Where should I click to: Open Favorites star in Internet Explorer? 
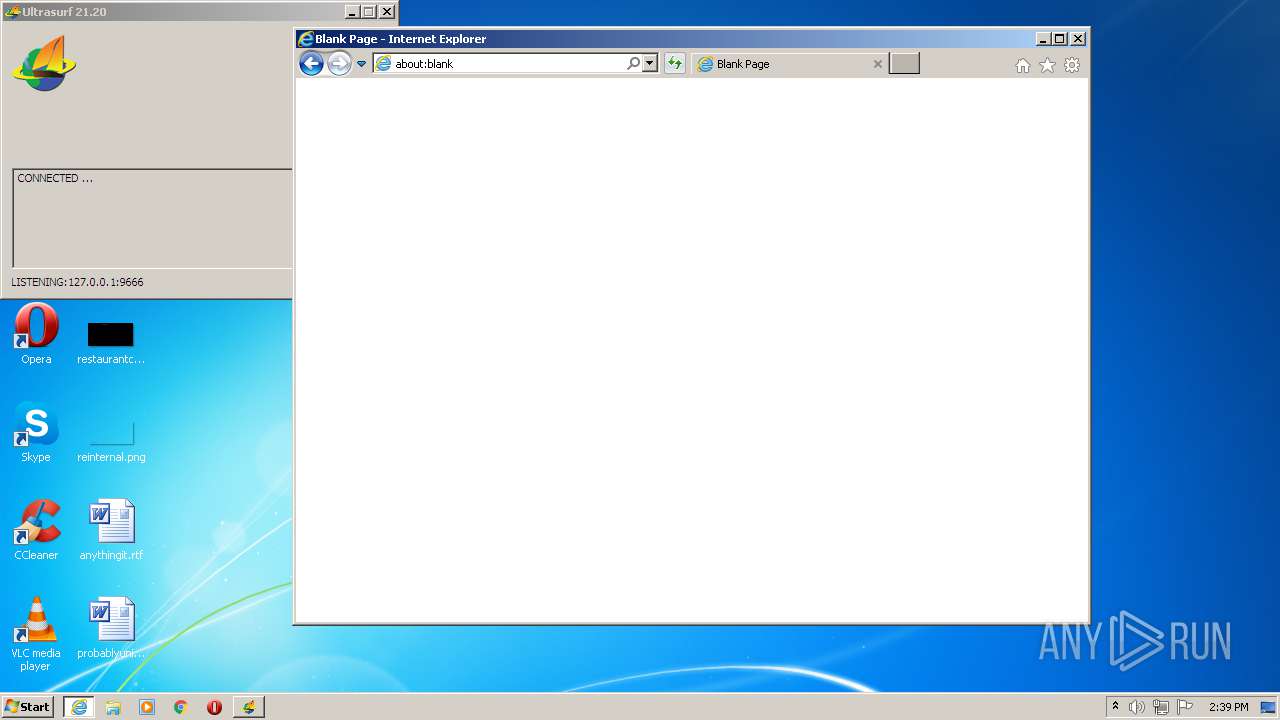tap(1047, 65)
